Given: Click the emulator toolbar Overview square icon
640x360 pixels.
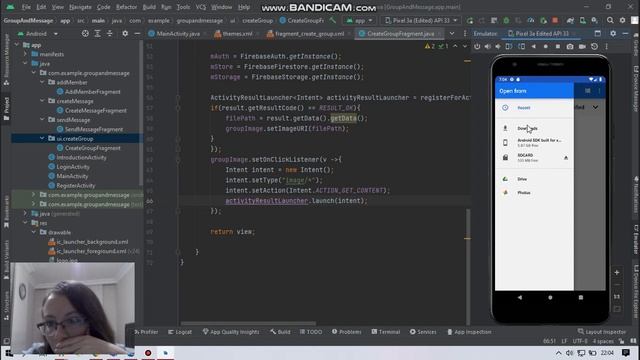Looking at the screenshot, I should click(558, 47).
